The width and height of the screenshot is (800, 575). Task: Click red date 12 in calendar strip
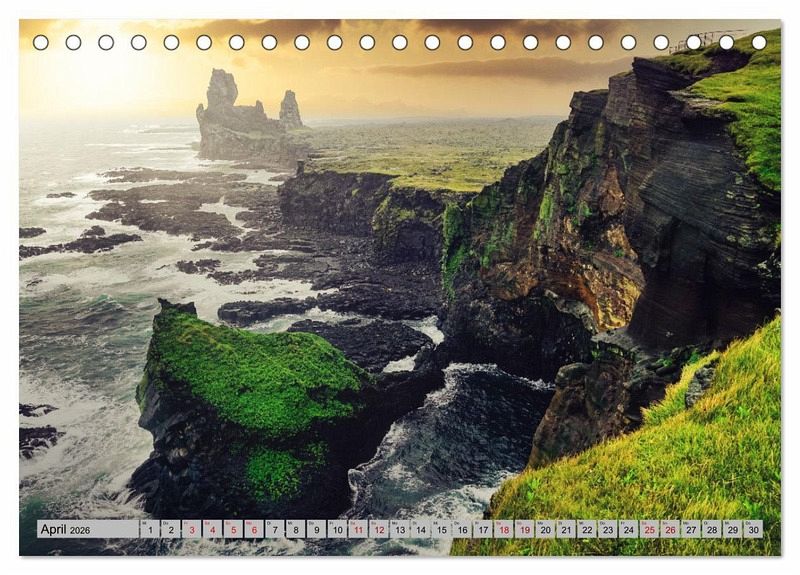click(x=379, y=530)
